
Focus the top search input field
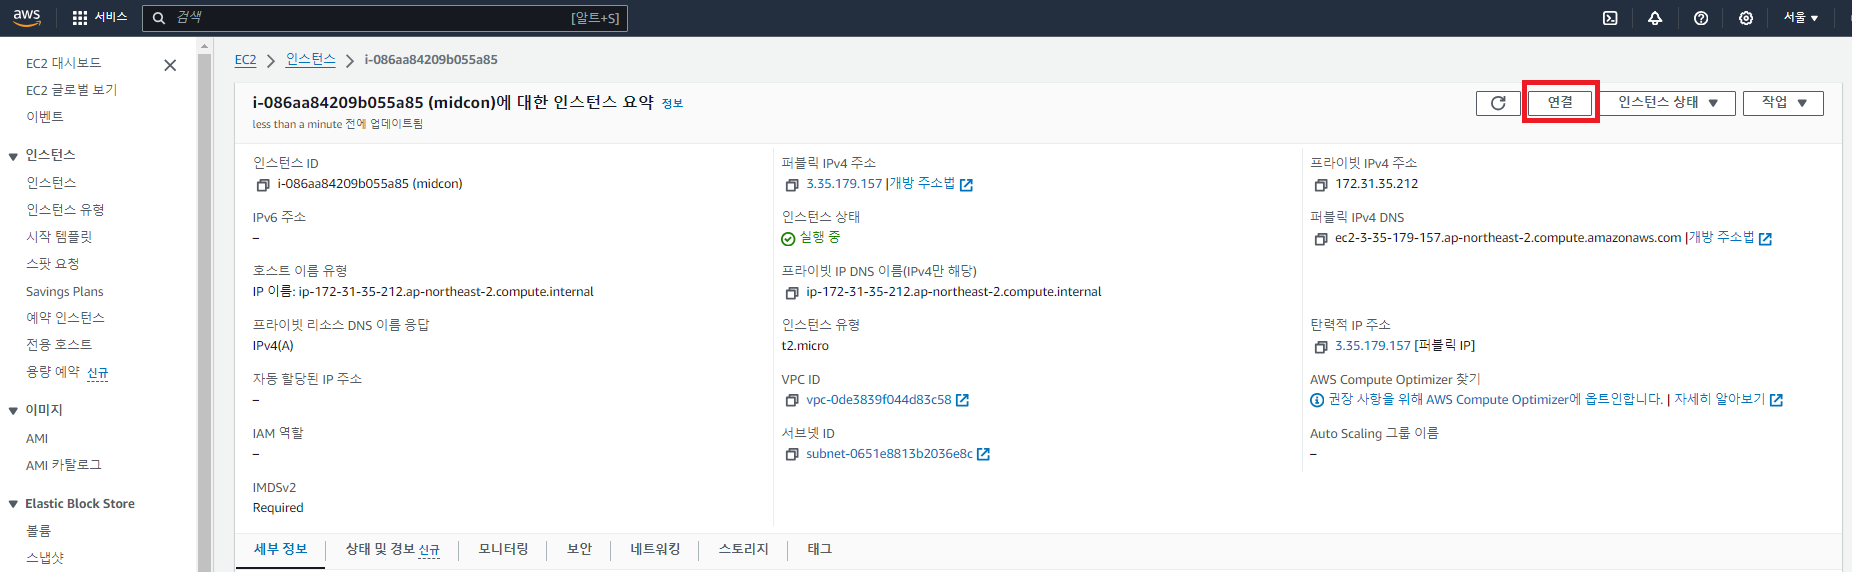pyautogui.click(x=385, y=18)
